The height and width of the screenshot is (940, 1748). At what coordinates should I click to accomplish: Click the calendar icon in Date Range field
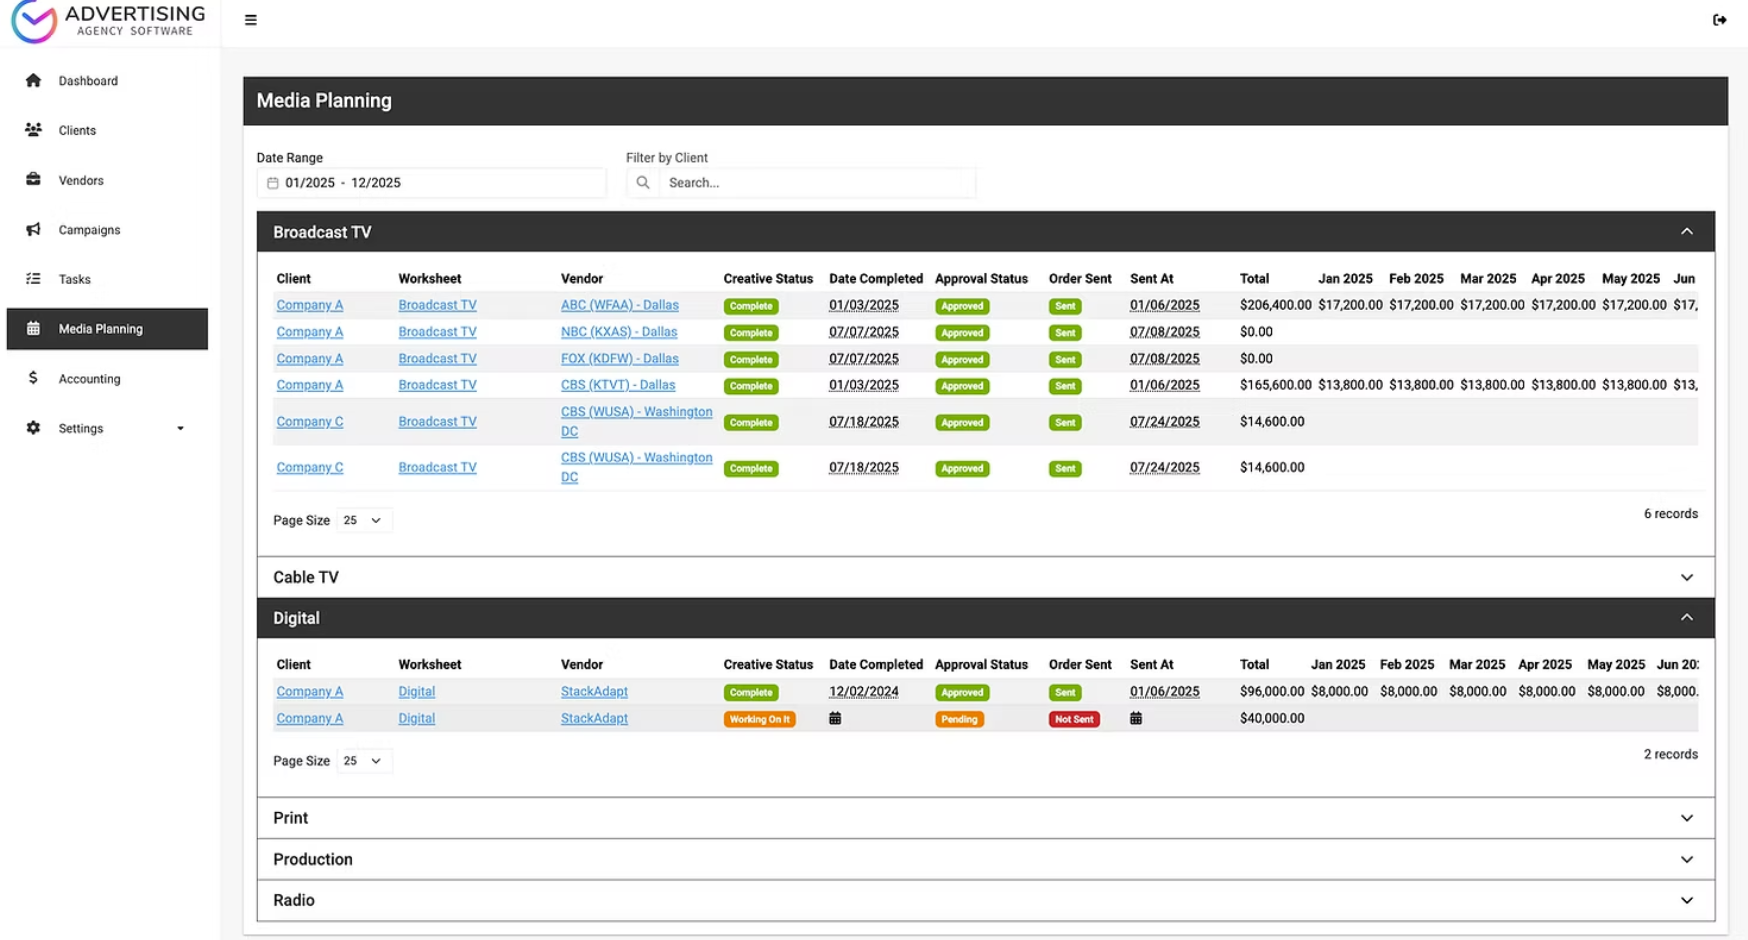tap(273, 182)
